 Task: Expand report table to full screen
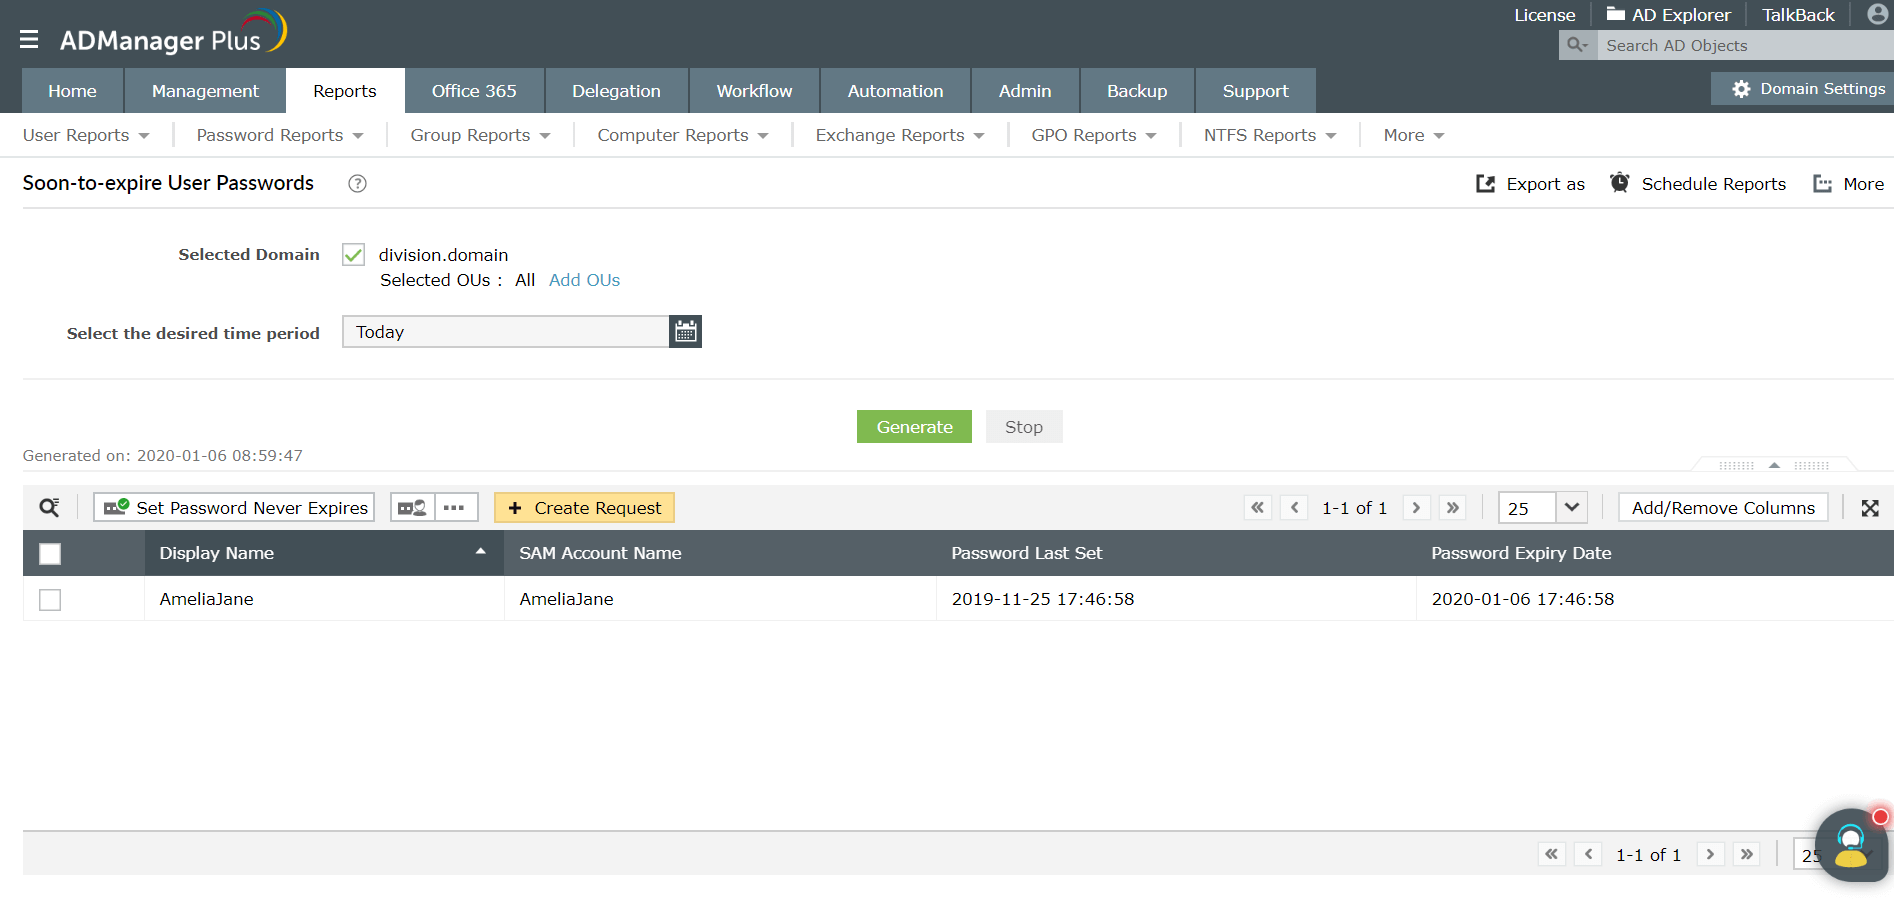pos(1870,508)
